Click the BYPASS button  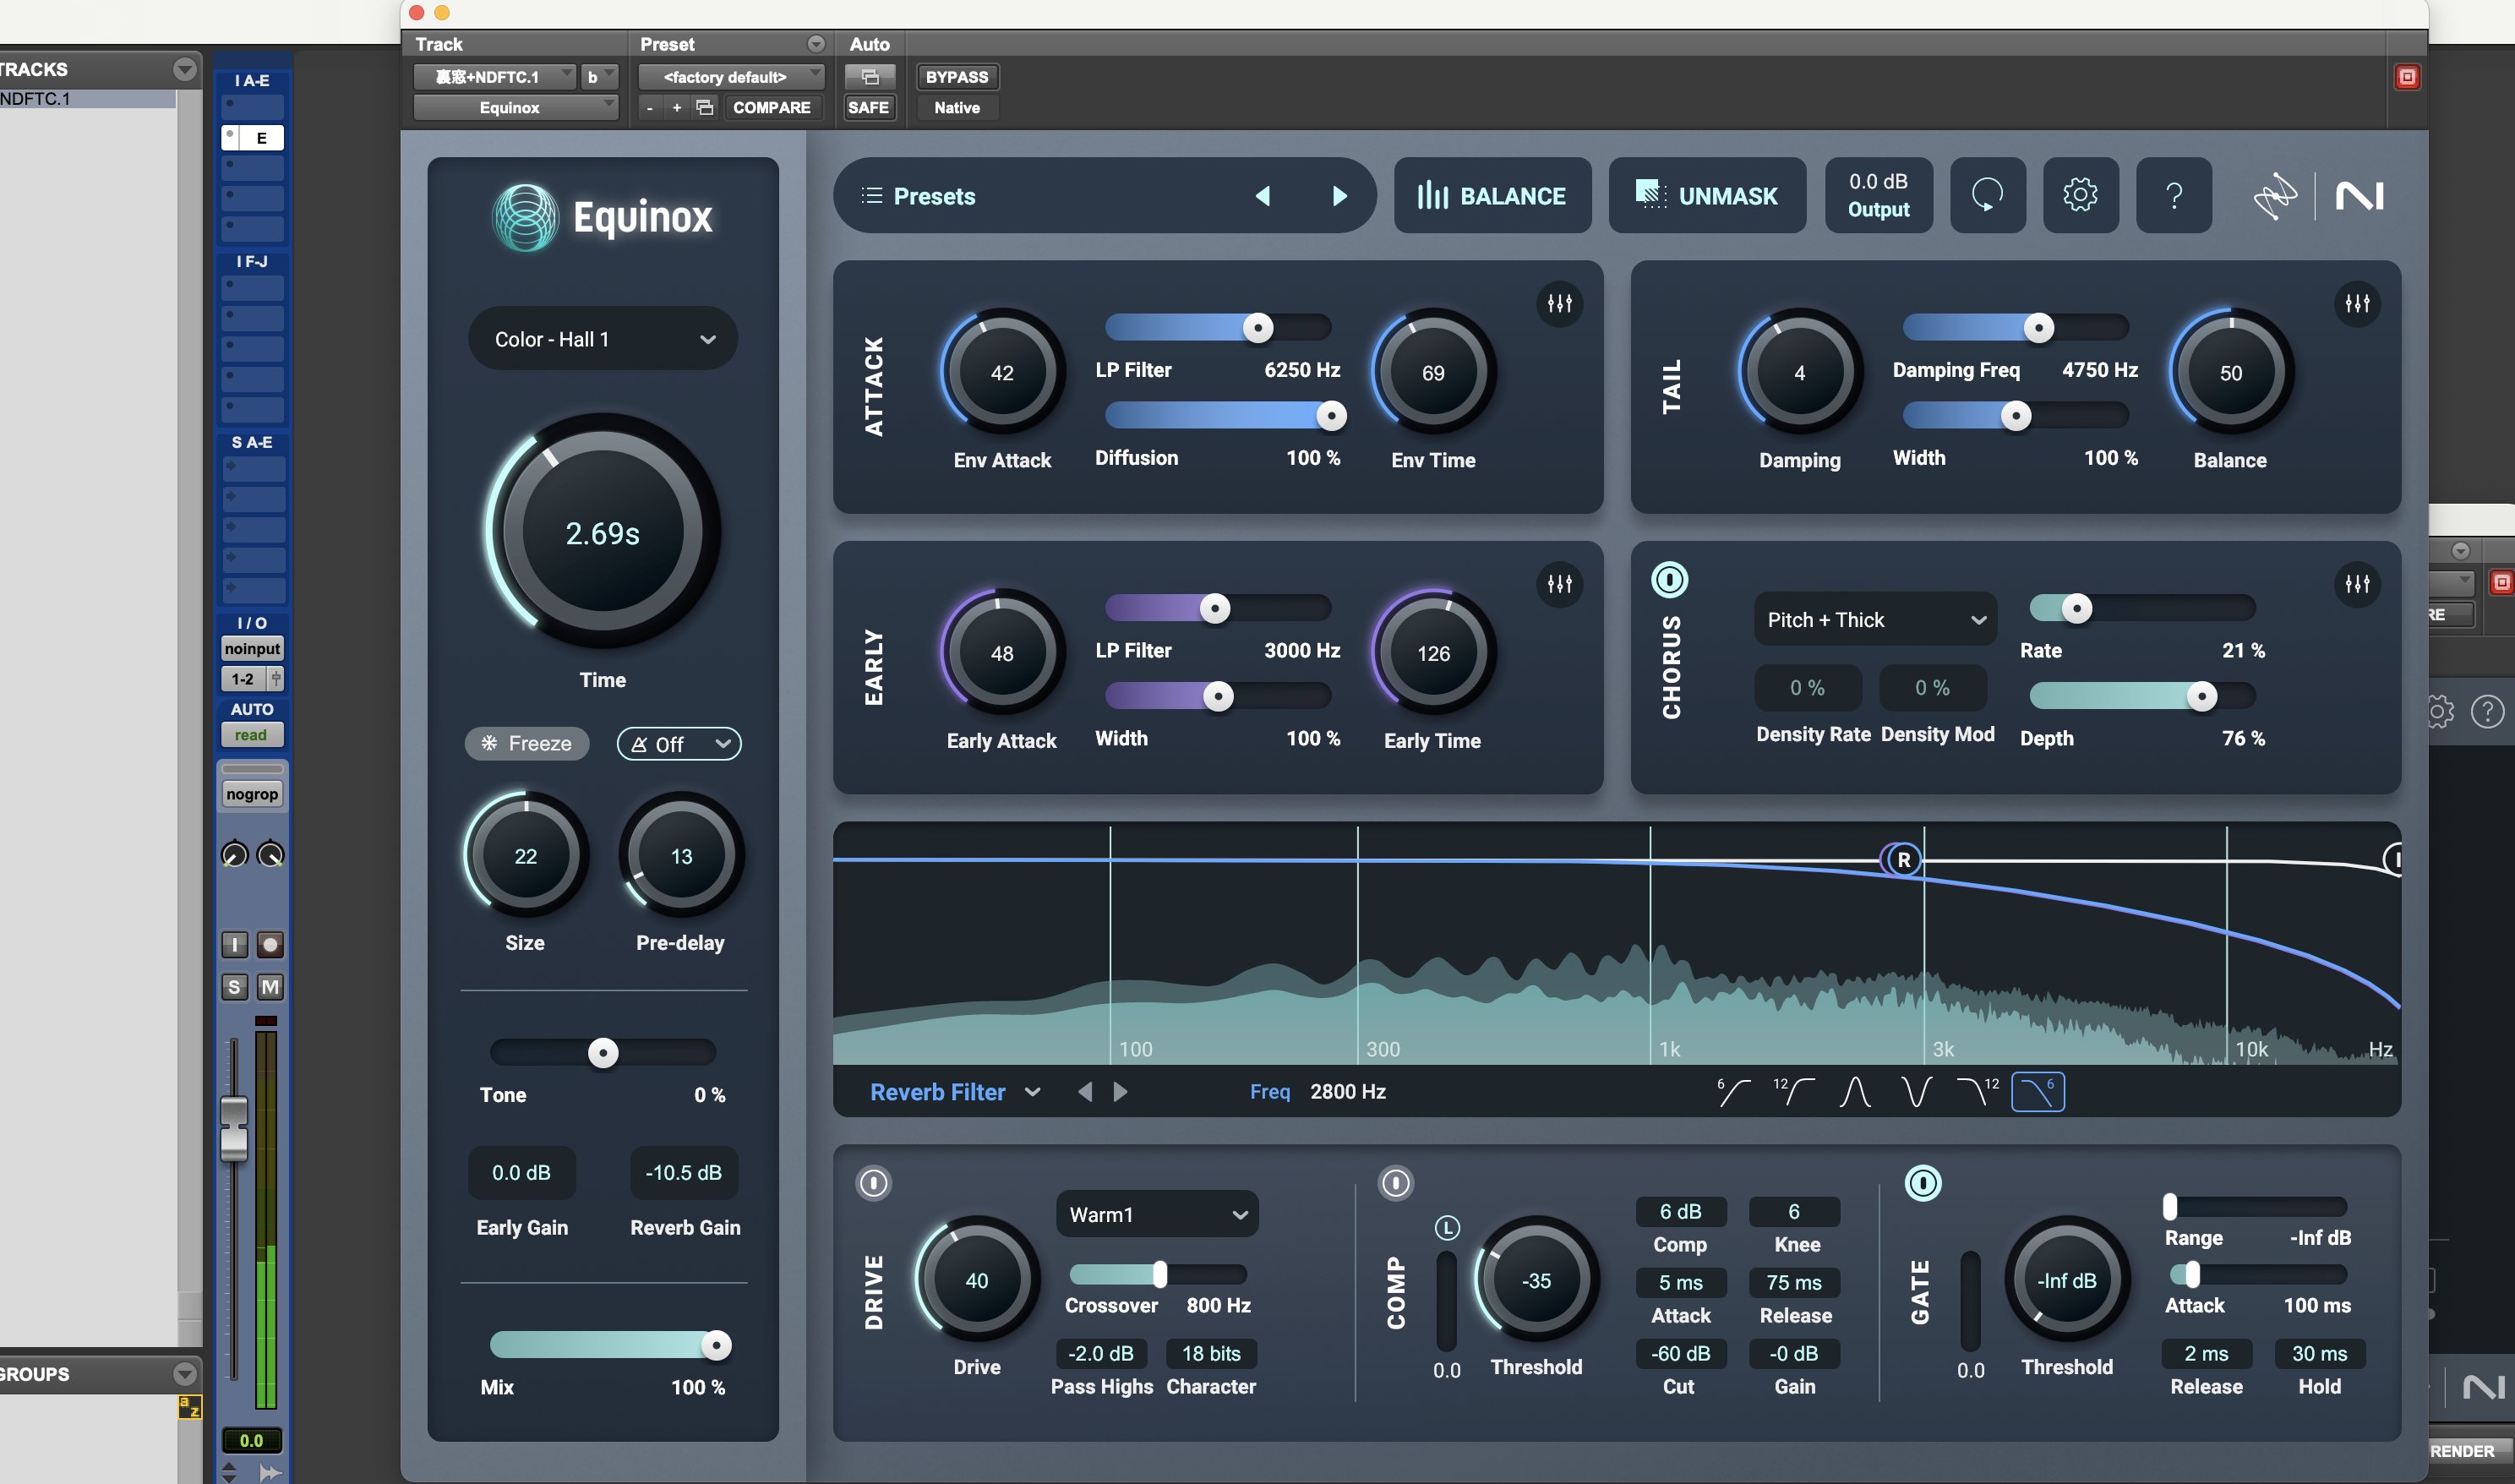pos(957,77)
